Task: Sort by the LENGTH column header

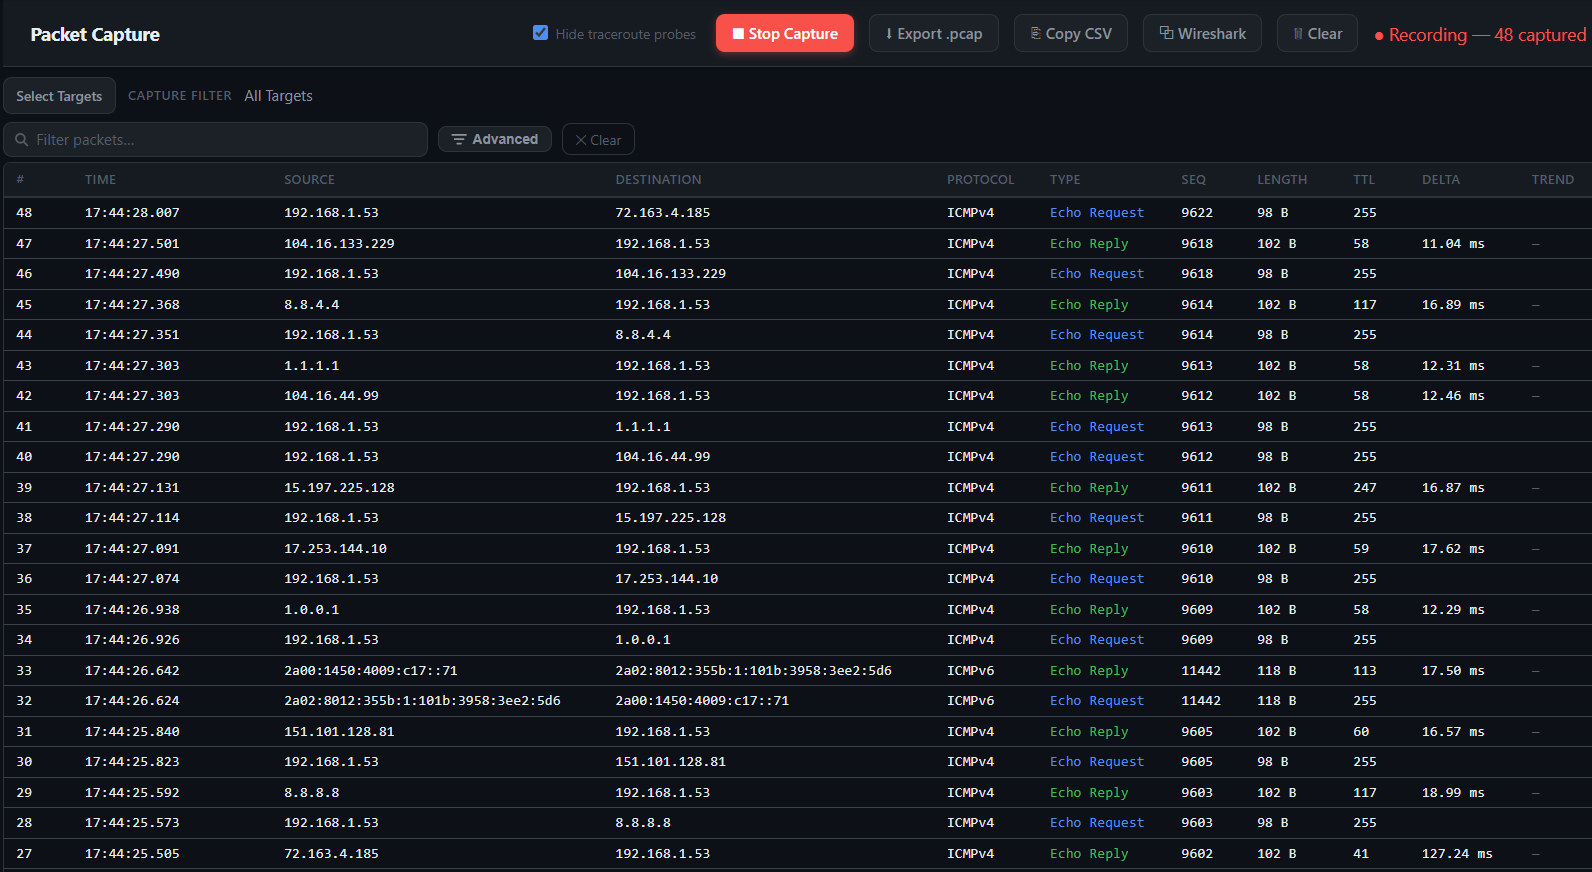Action: [x=1282, y=180]
